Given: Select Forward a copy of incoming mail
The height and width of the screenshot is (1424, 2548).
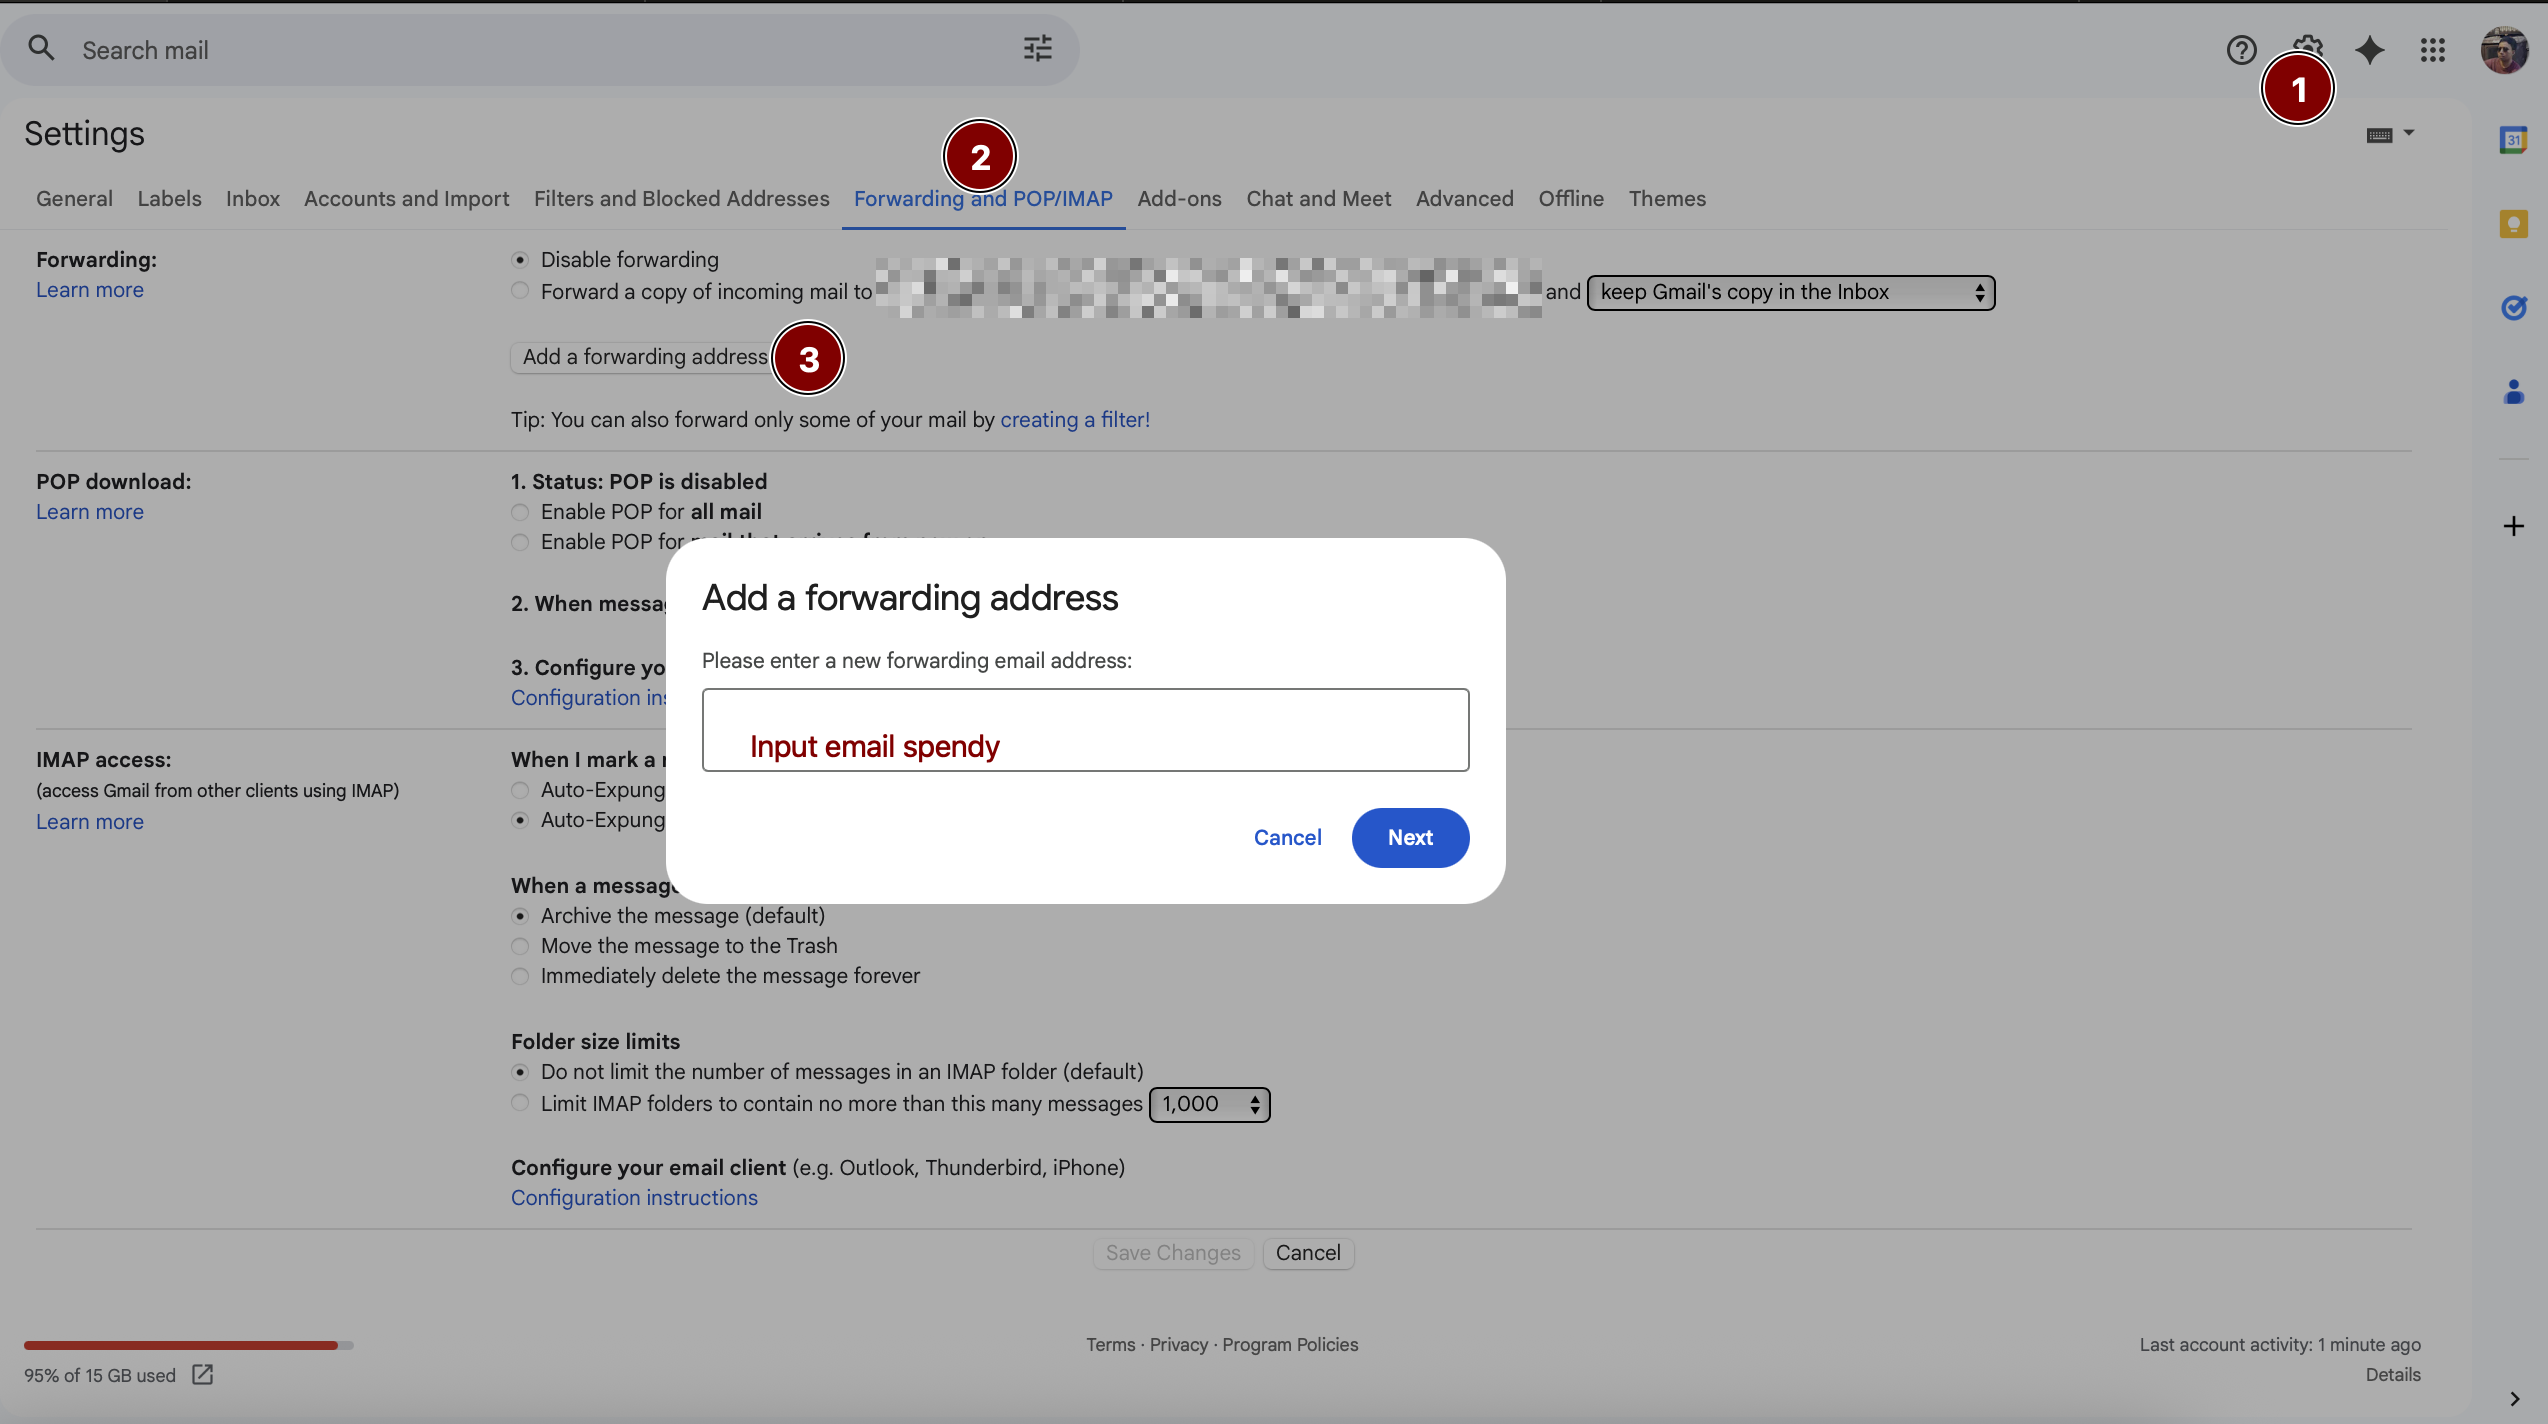Looking at the screenshot, I should tap(520, 291).
